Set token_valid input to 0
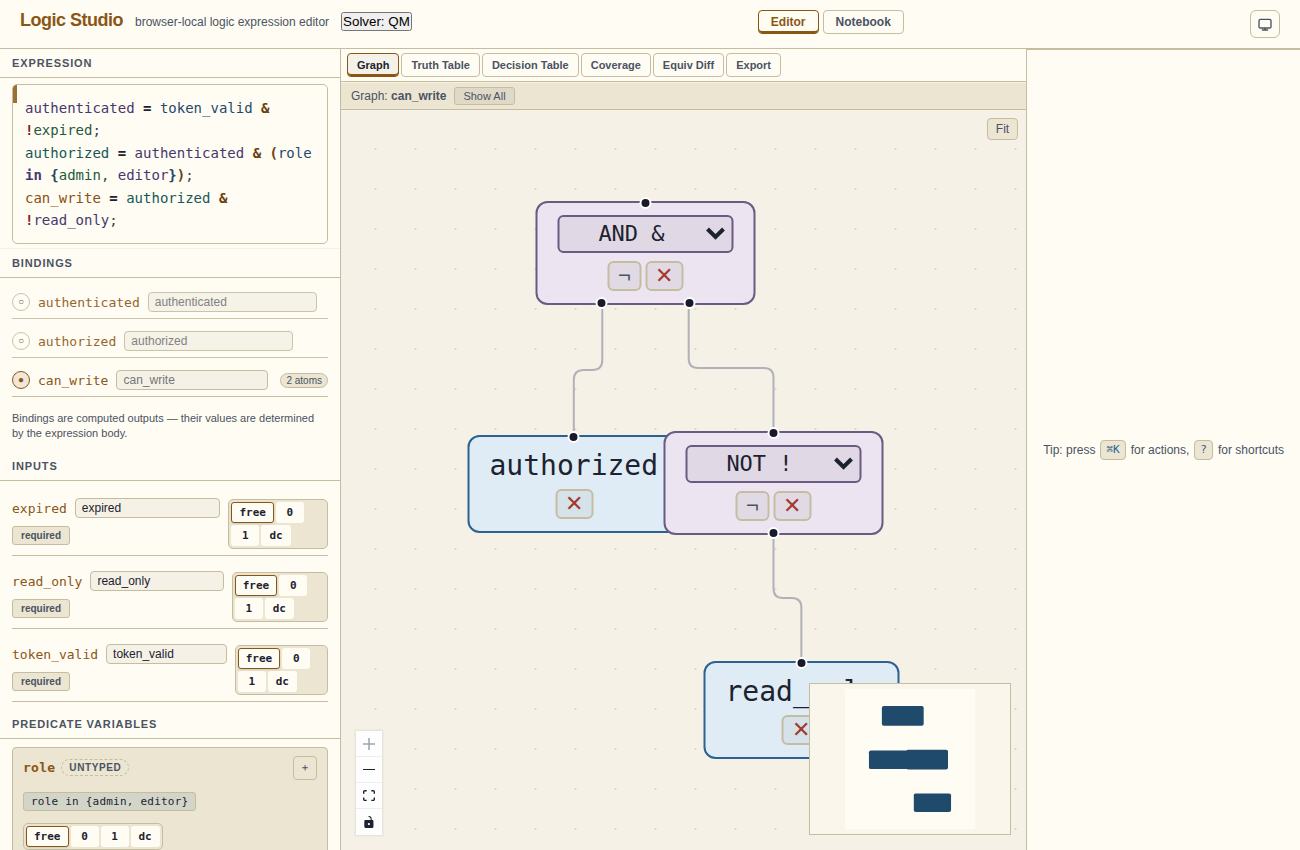Screen dimensions: 1300x850 point(295,658)
